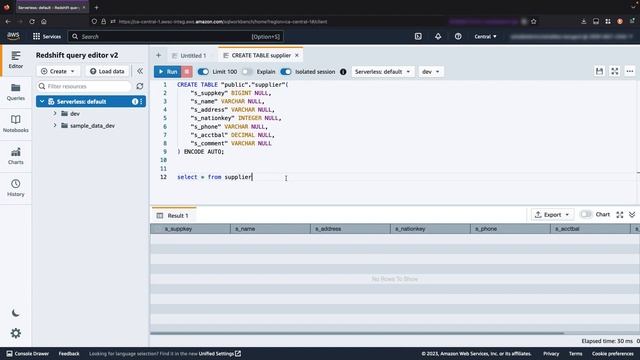
Task: Open the AWS Services grid menu
Action: pyautogui.click(x=47, y=36)
